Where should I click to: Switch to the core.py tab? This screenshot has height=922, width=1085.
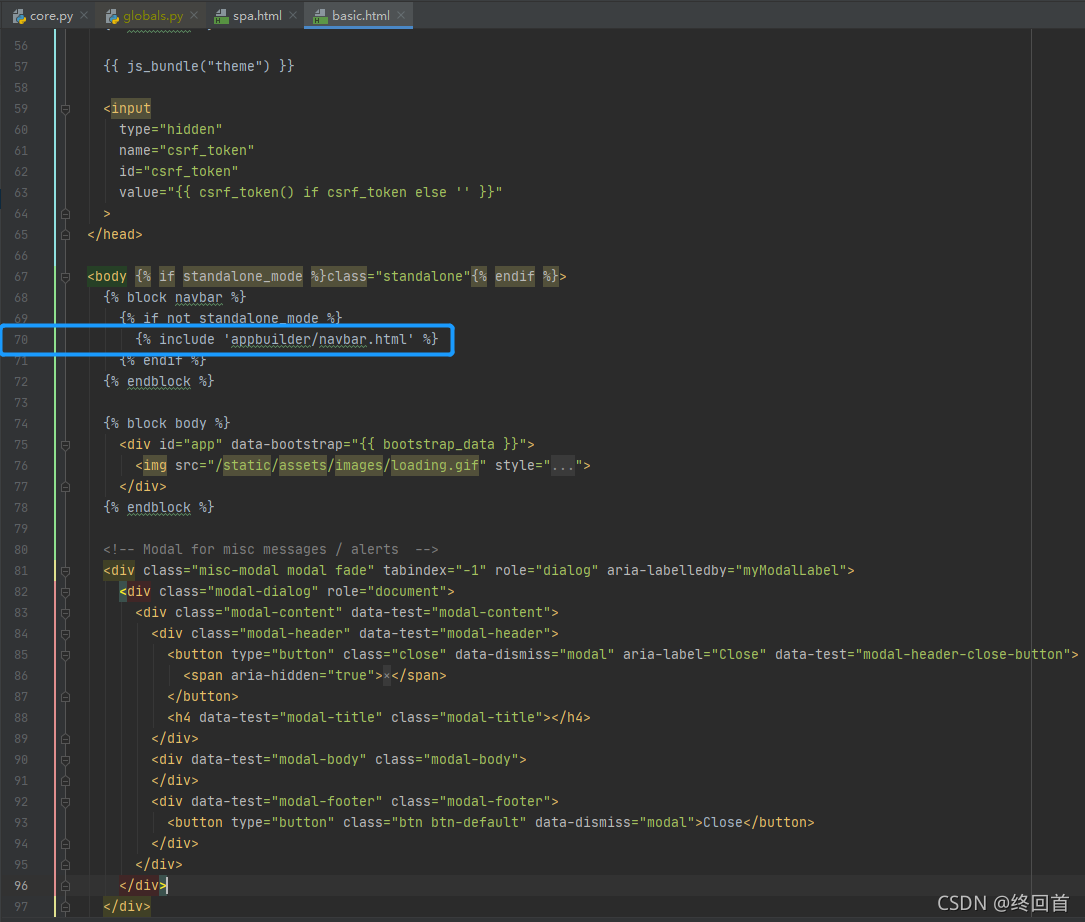click(51, 15)
